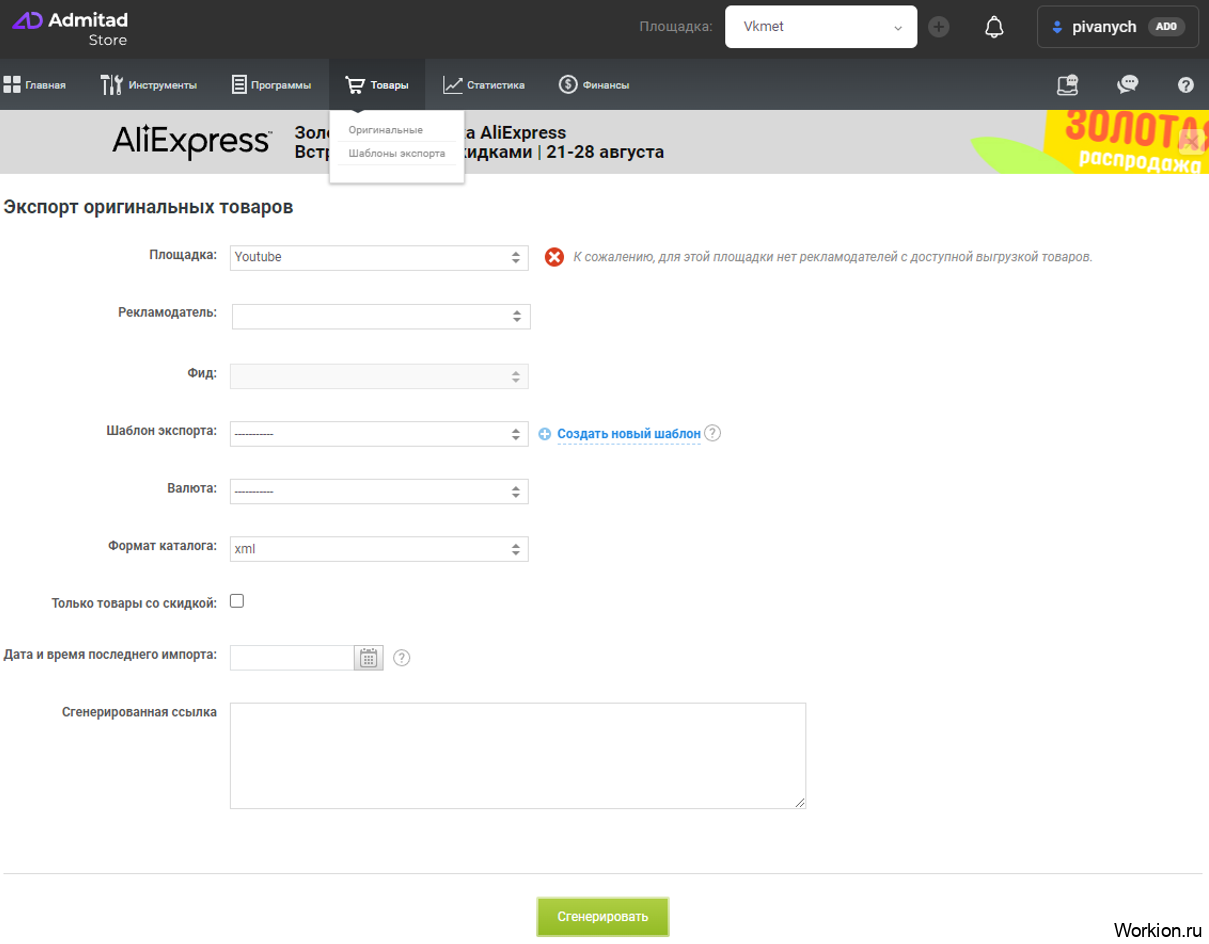This screenshot has width=1209, height=944.
Task: Click the Золотая распродажа banner image
Action: (1090, 142)
